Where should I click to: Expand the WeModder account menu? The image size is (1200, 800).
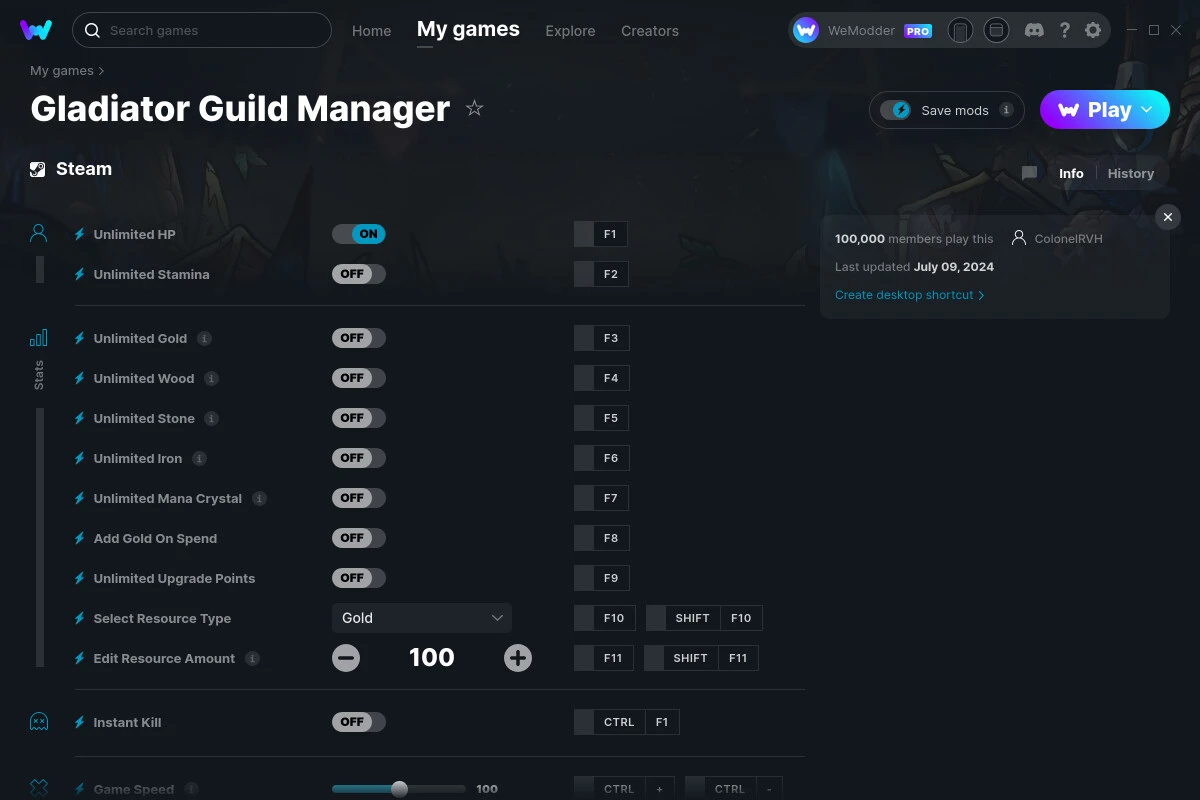[860, 30]
